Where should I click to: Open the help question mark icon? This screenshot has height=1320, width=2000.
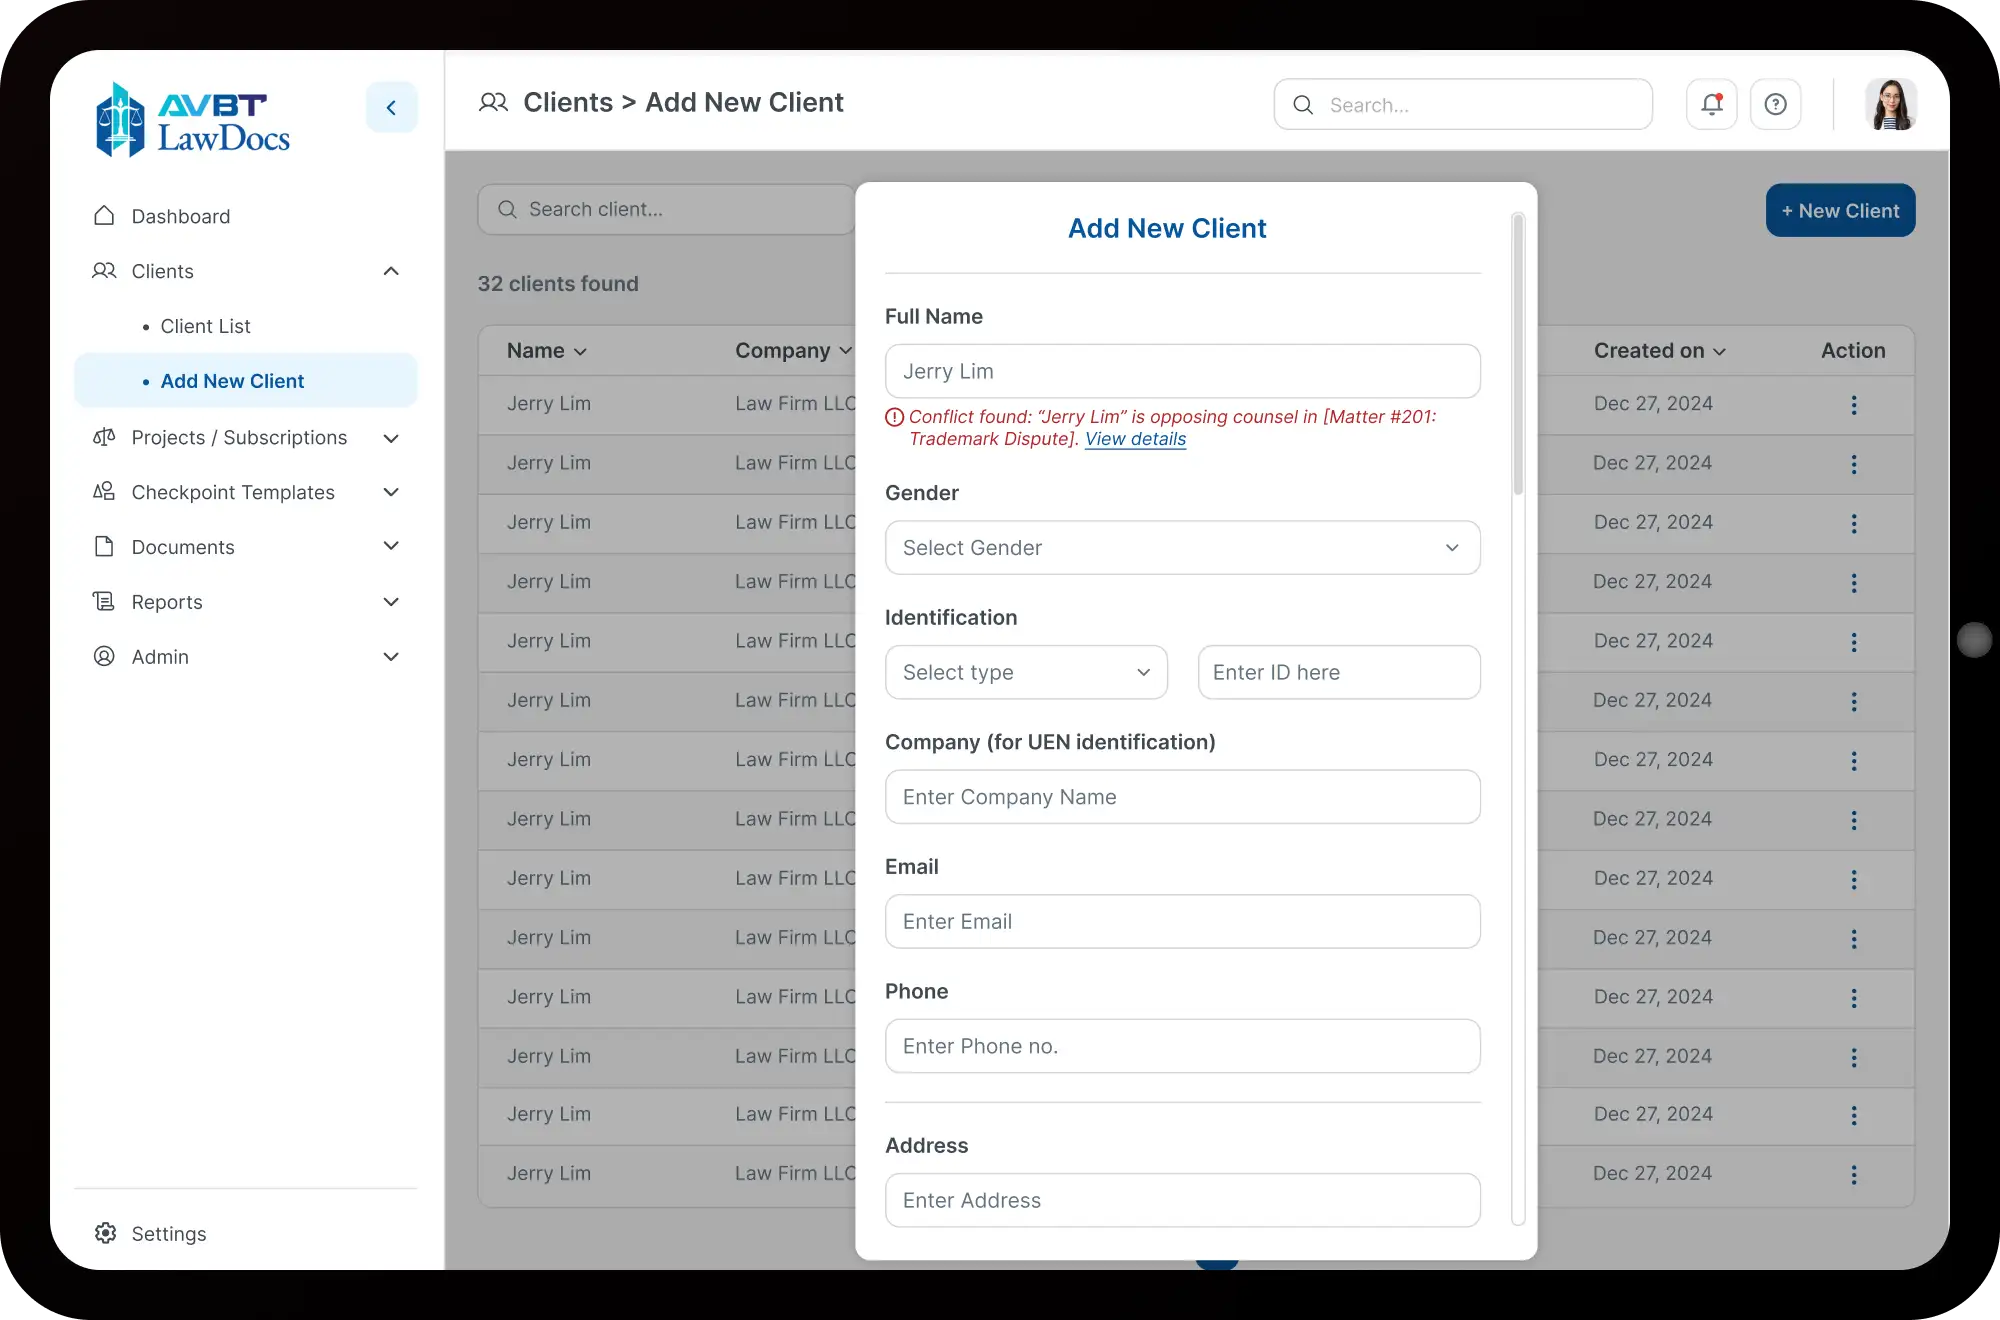pos(1775,104)
